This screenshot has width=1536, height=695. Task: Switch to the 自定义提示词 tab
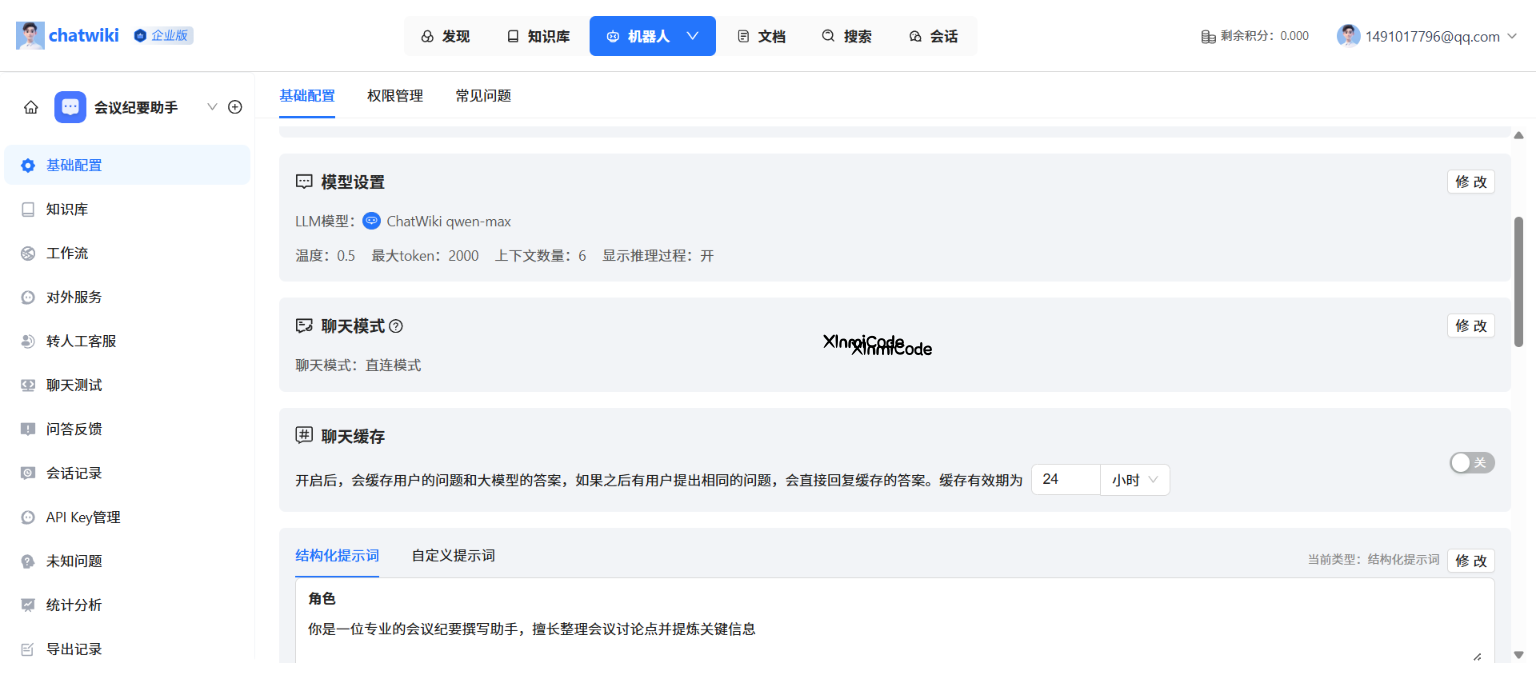453,555
